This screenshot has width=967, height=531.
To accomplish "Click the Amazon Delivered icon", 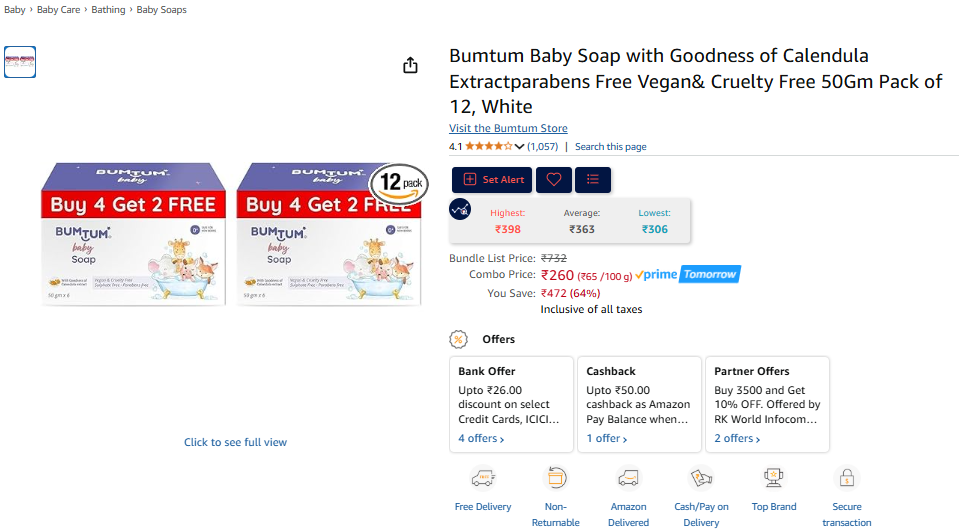I will tap(628, 478).
